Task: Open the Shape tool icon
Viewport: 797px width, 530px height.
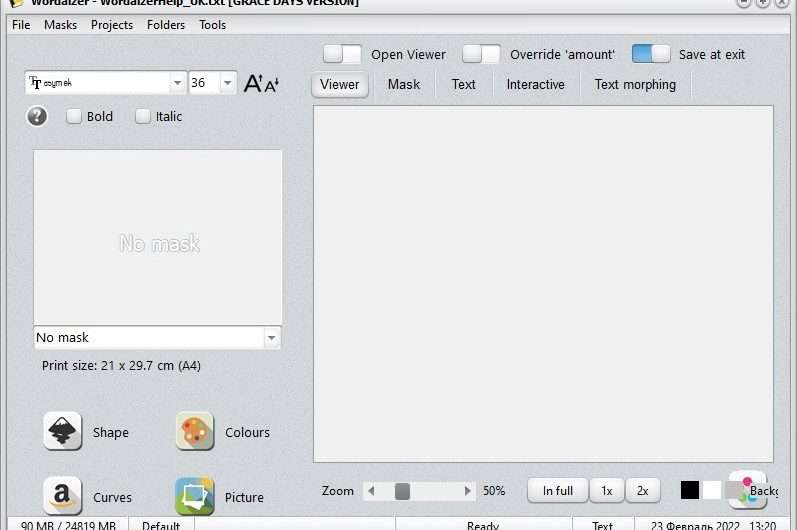Action: pyautogui.click(x=63, y=431)
